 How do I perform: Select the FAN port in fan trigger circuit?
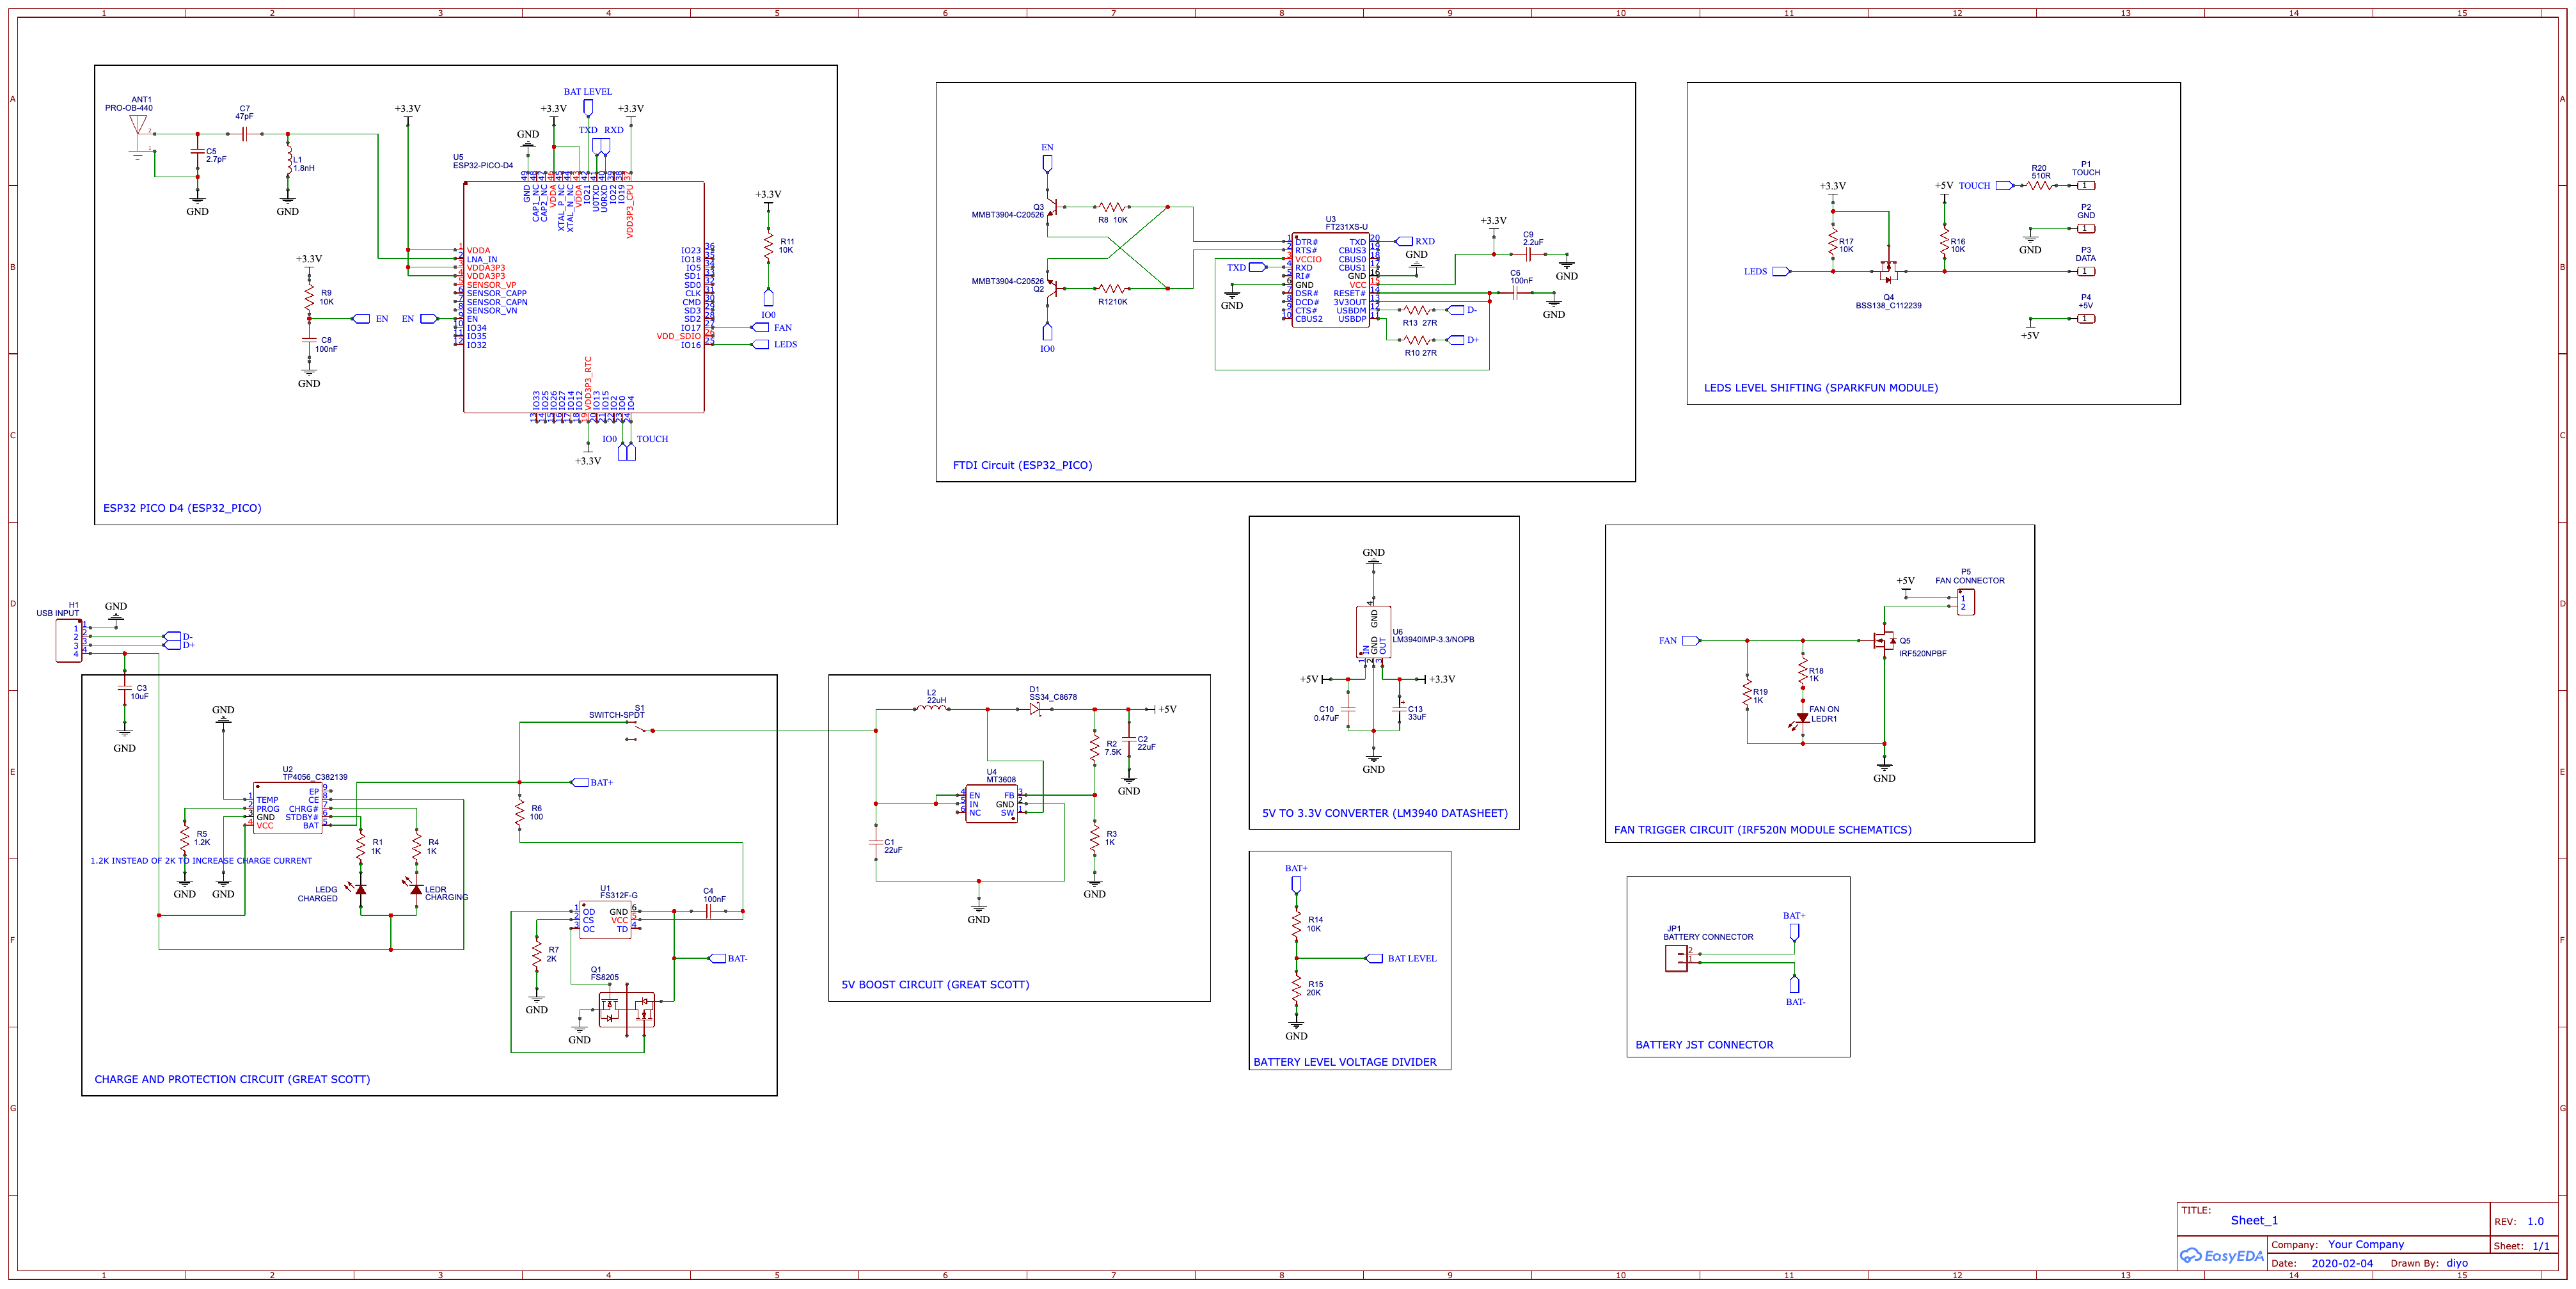(x=1691, y=640)
